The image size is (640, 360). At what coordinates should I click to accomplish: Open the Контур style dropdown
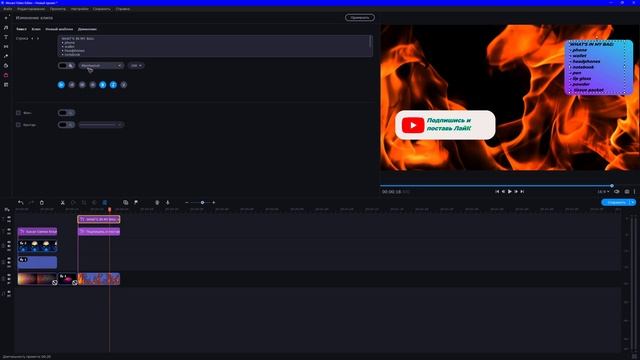(x=101, y=125)
